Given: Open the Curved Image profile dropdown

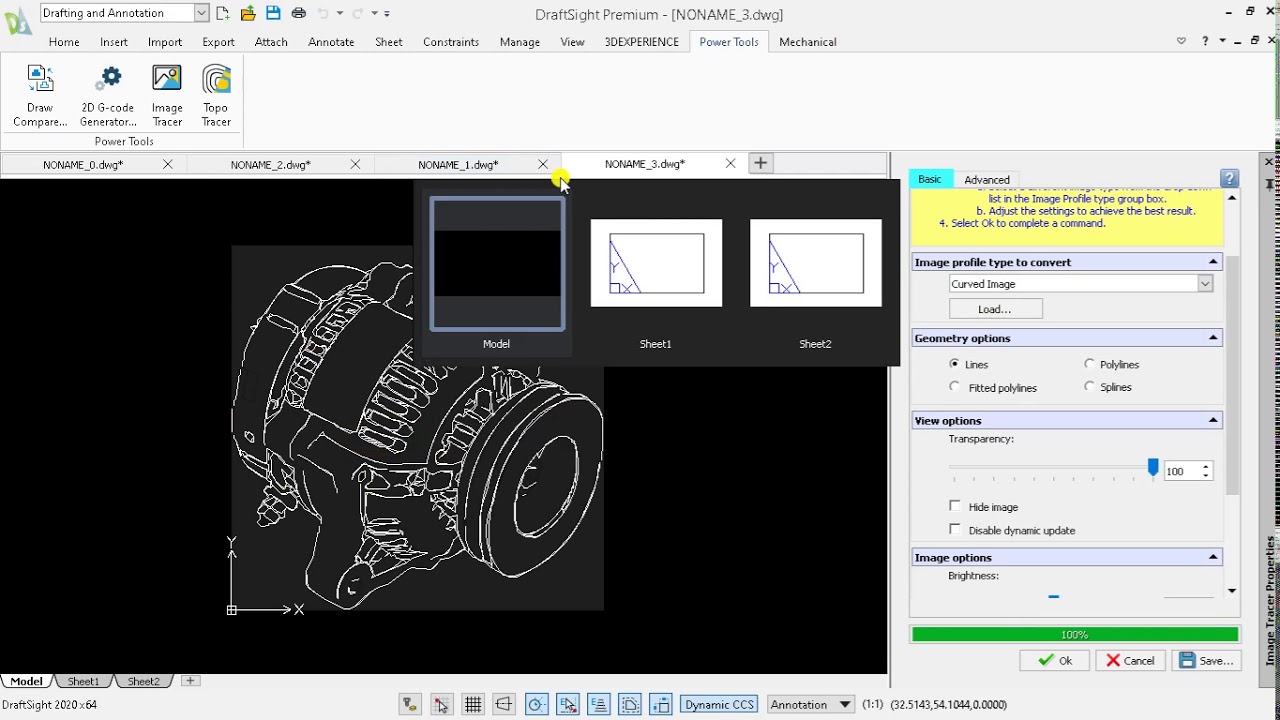Looking at the screenshot, I should pyautogui.click(x=1205, y=284).
